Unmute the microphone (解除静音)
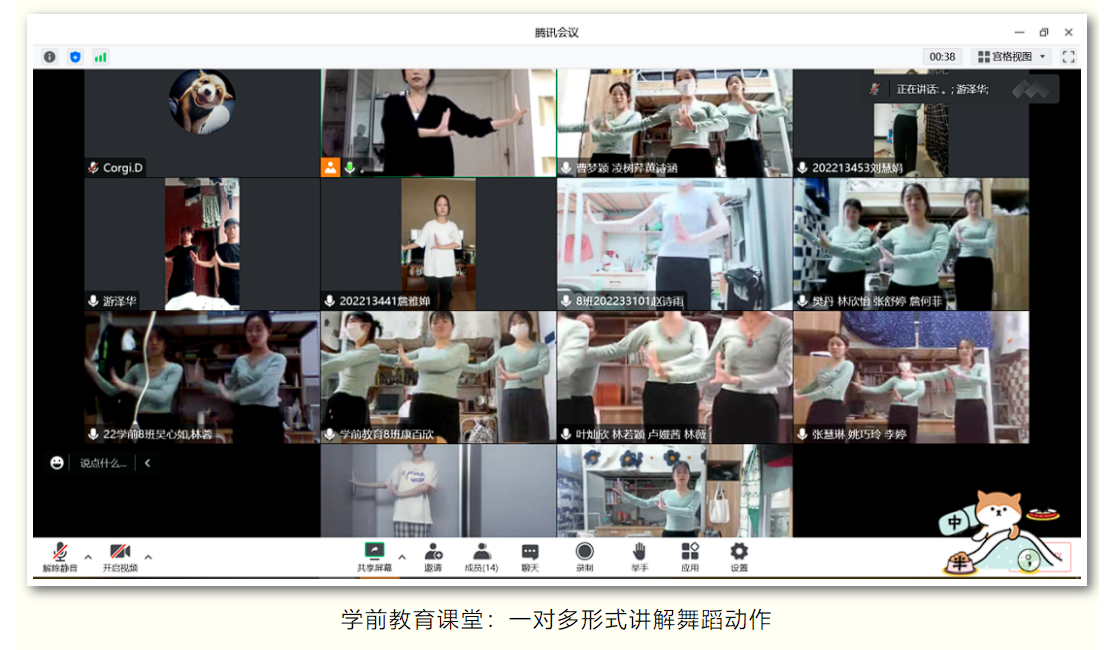This screenshot has width=1115, height=650. (59, 554)
